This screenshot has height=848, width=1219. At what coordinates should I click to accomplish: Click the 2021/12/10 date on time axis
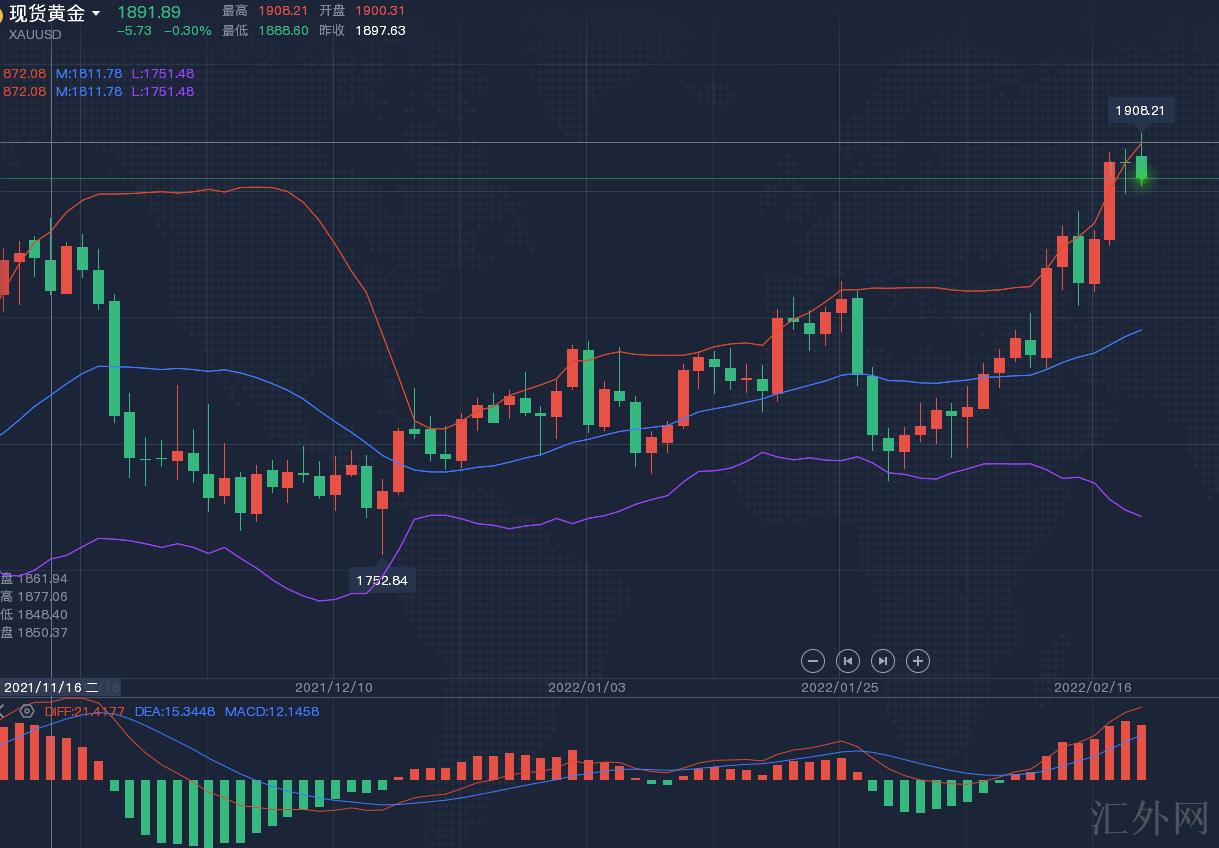click(334, 687)
